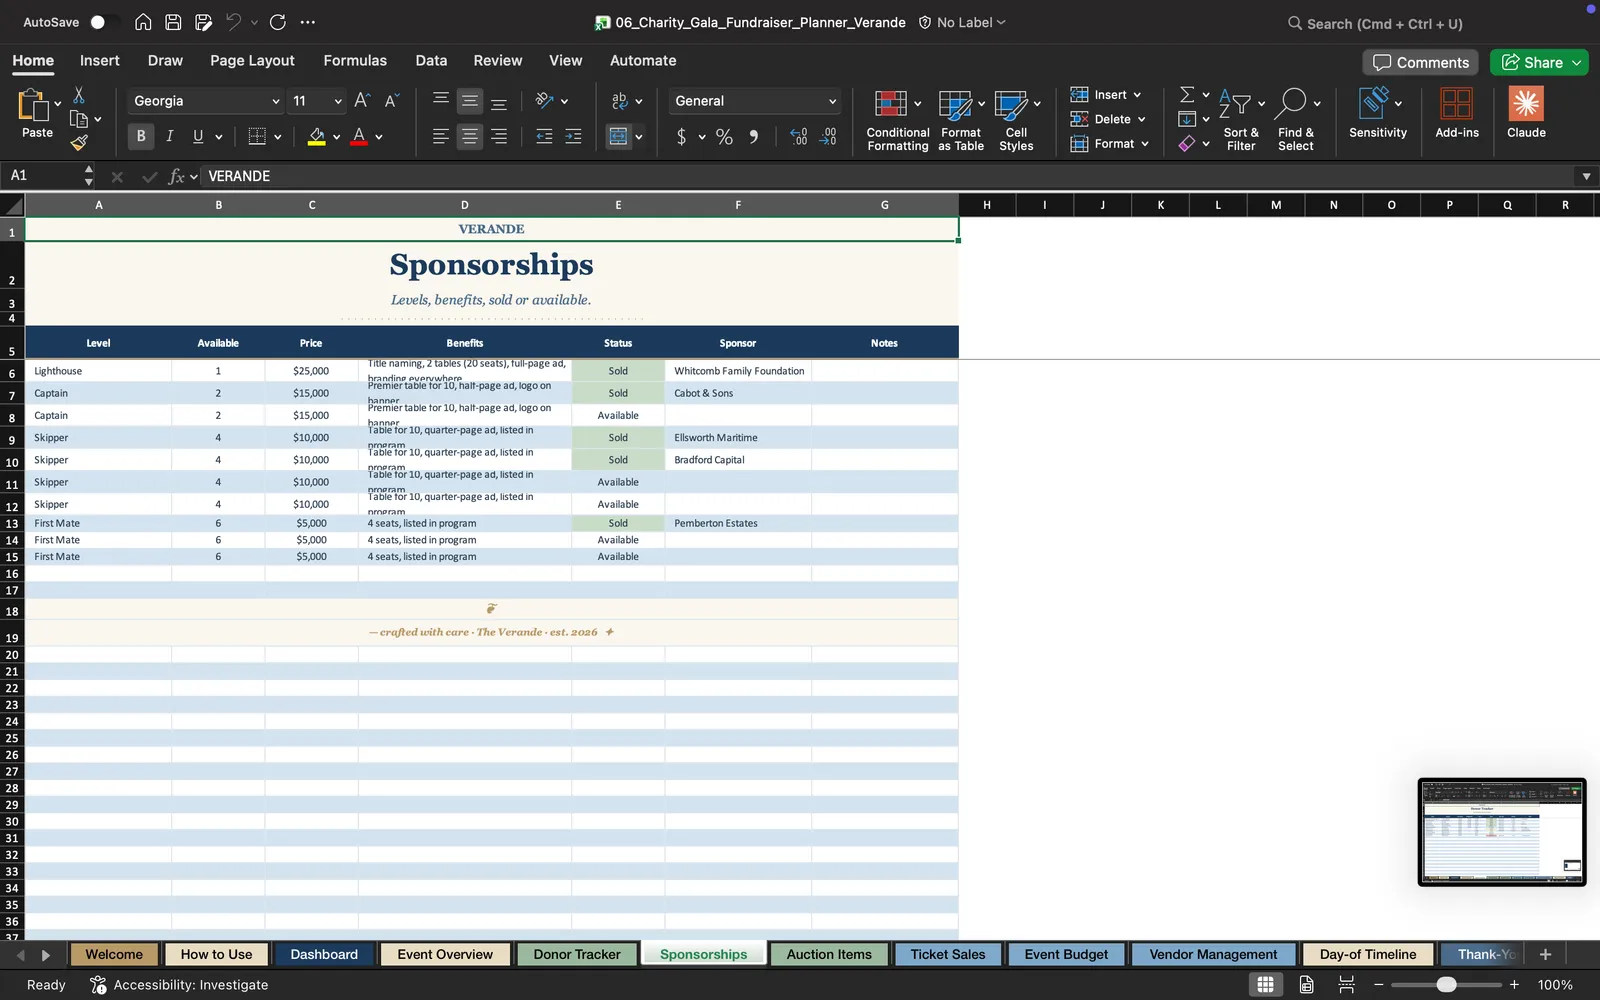Switch to Page Layout view icon

(1306, 985)
